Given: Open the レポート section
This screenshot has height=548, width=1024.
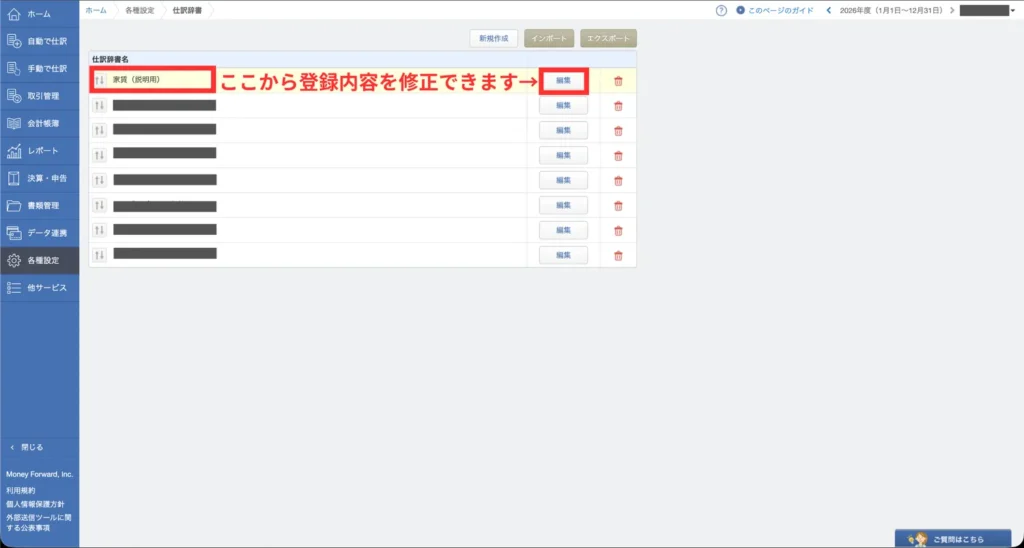Looking at the screenshot, I should 39,151.
